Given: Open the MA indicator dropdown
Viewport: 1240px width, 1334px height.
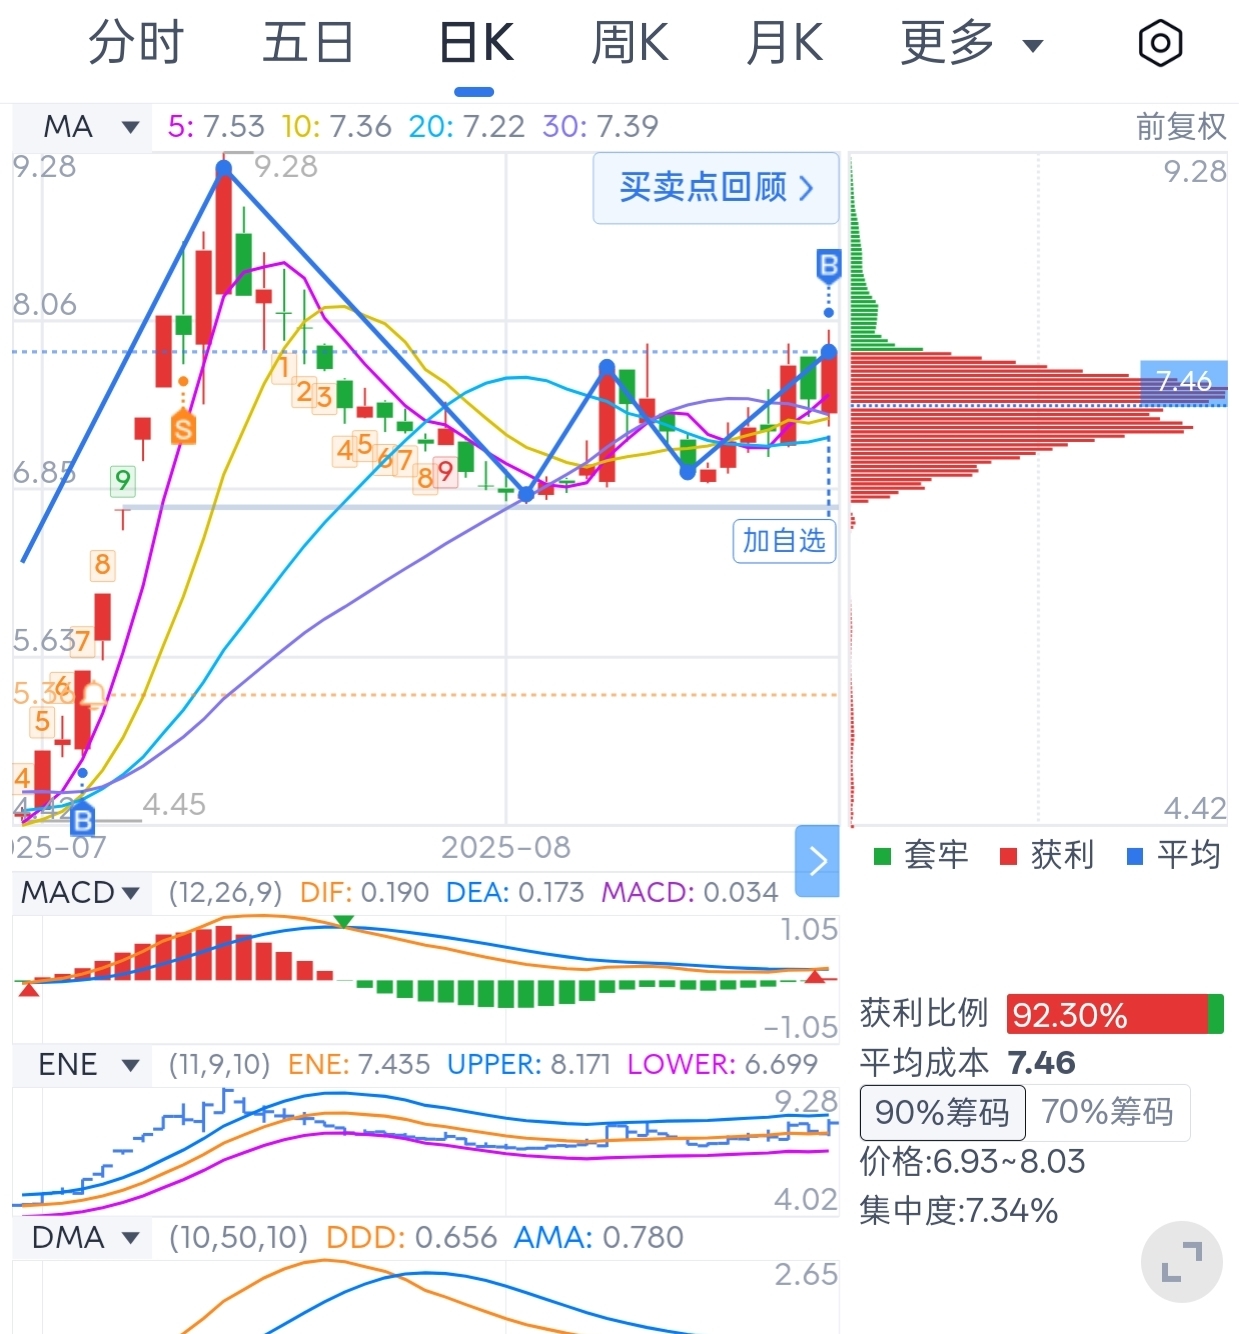Looking at the screenshot, I should pyautogui.click(x=88, y=127).
